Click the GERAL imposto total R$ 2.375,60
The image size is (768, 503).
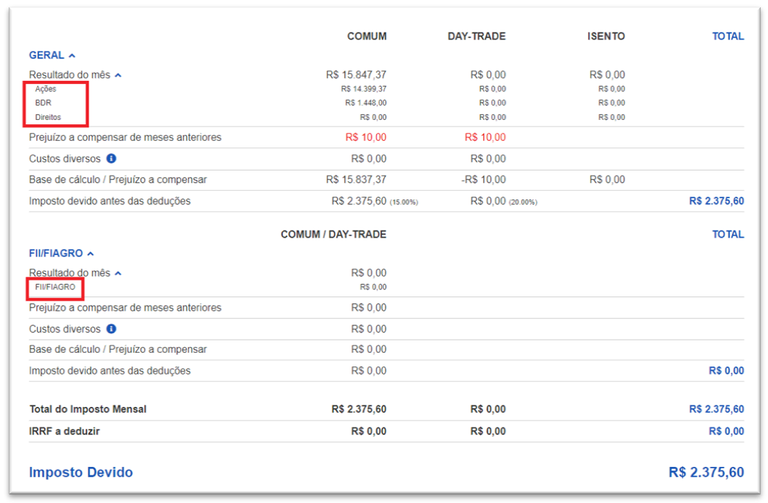pos(717,201)
